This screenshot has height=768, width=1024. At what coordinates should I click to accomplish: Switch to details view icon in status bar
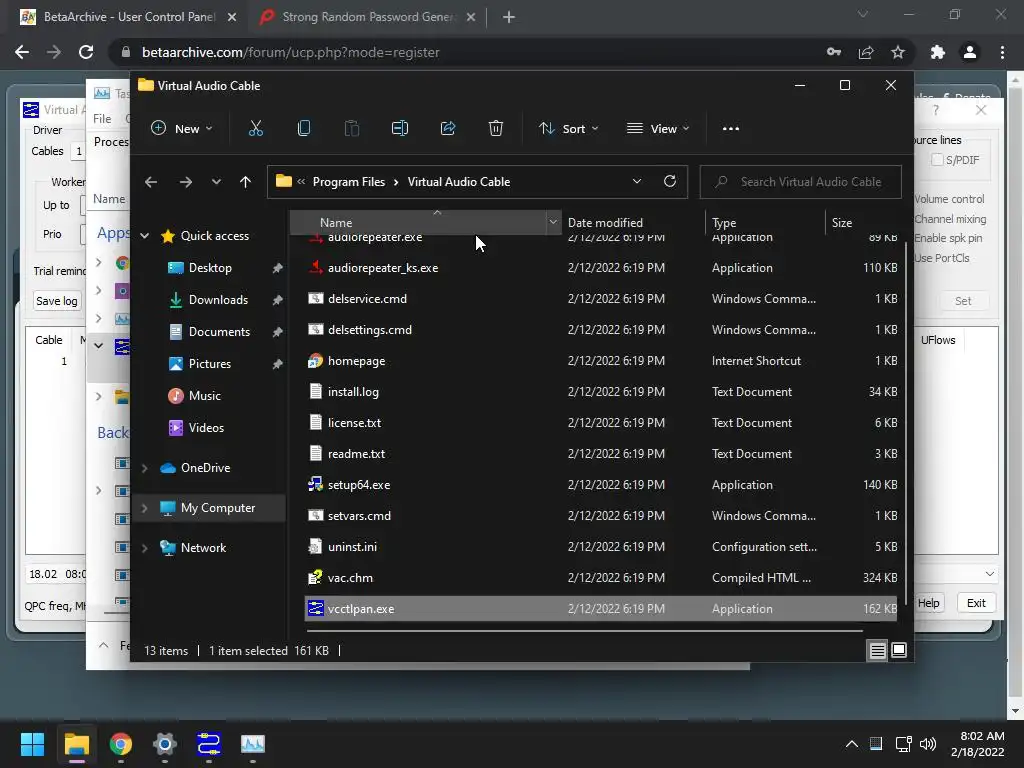click(877, 650)
